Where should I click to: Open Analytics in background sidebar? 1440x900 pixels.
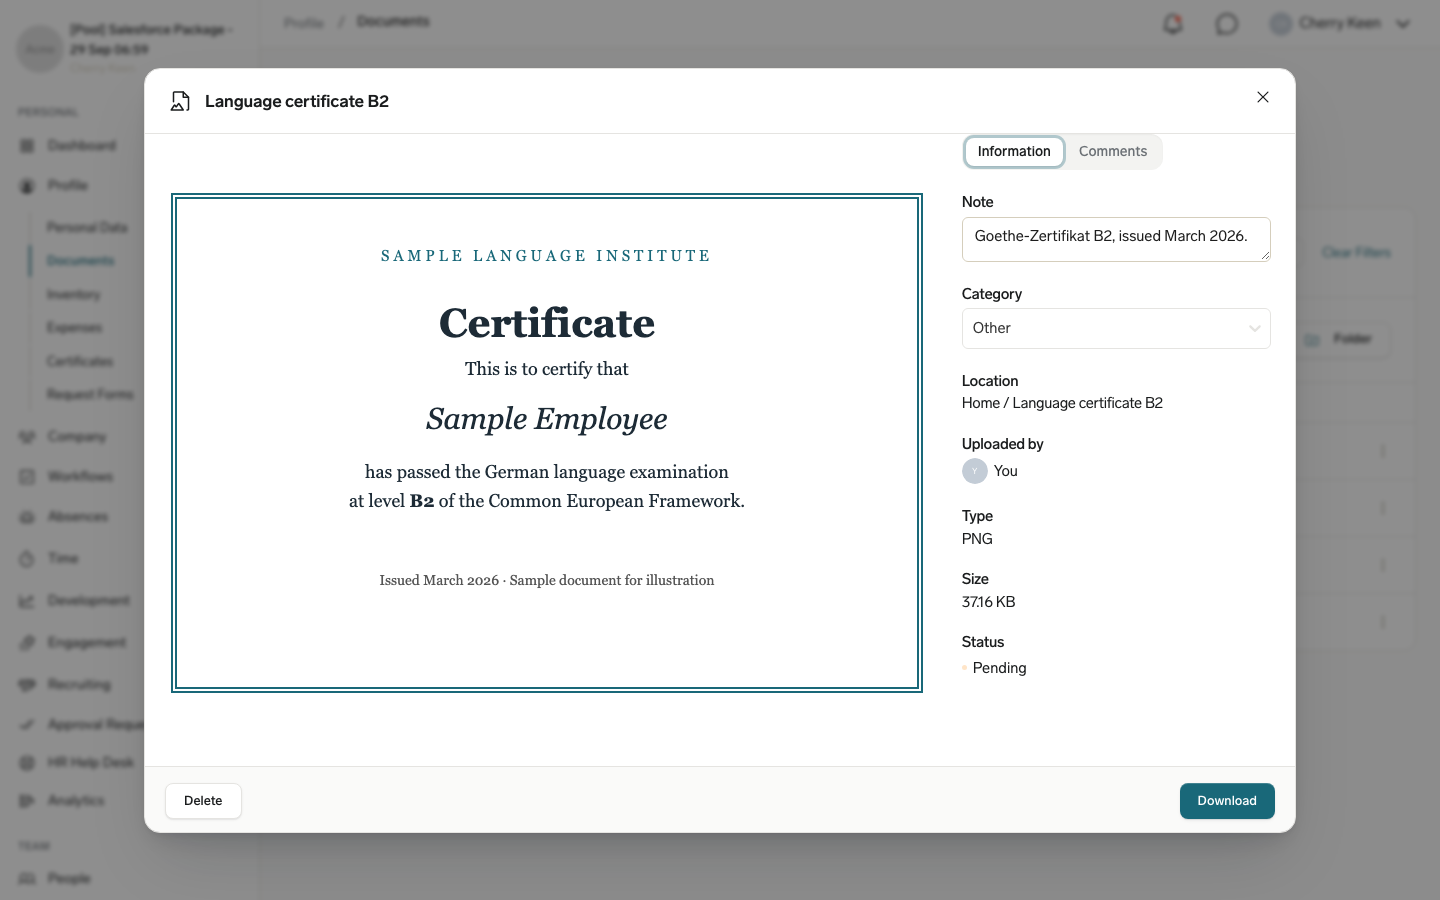pyautogui.click(x=76, y=801)
